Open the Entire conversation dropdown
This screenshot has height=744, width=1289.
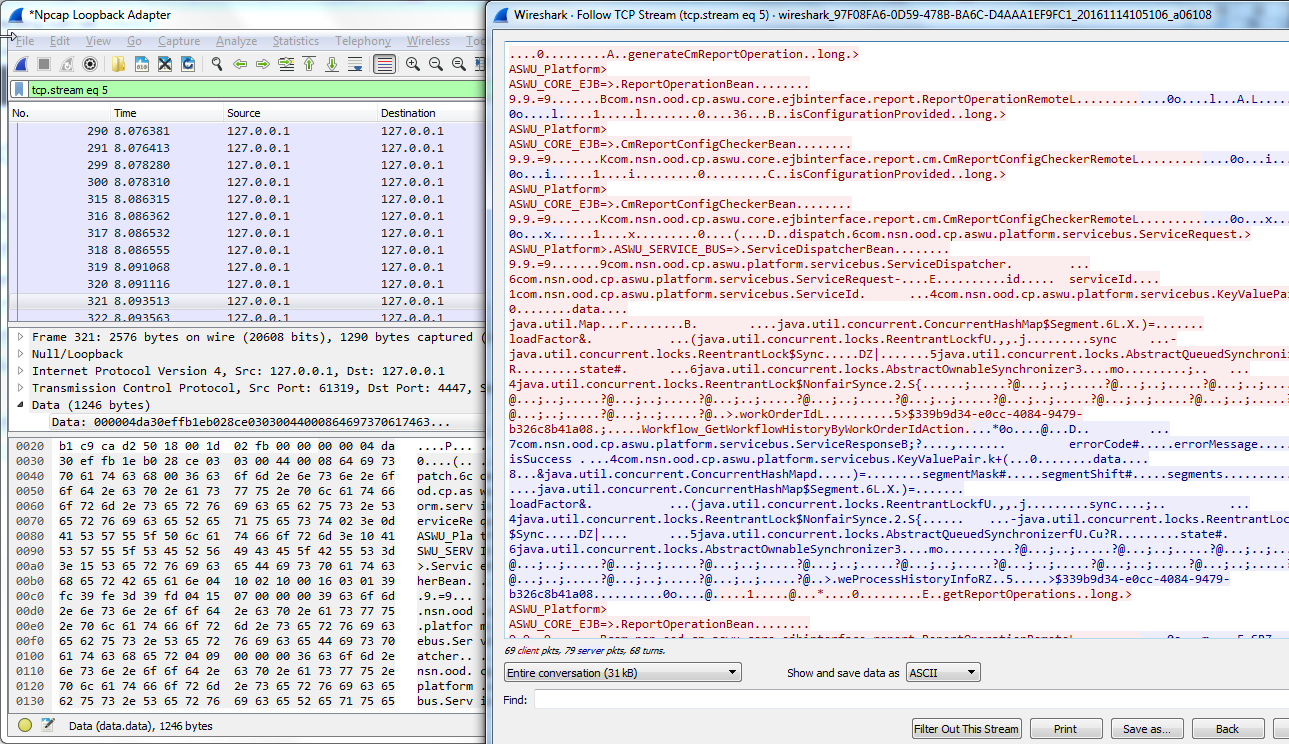[622, 672]
